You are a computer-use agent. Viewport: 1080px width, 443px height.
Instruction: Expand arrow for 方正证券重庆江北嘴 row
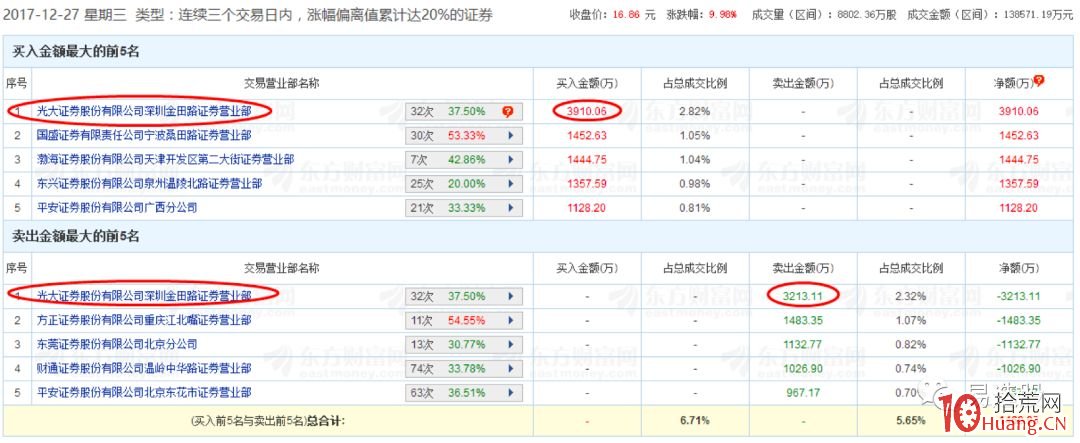(x=510, y=320)
